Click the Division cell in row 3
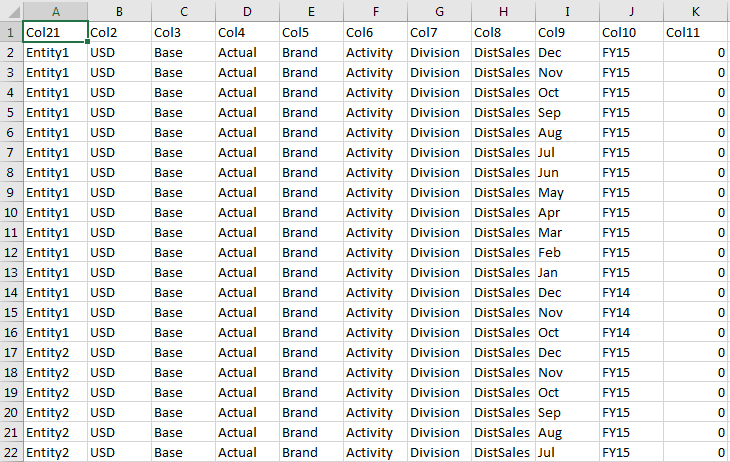The image size is (730, 462). 439,72
